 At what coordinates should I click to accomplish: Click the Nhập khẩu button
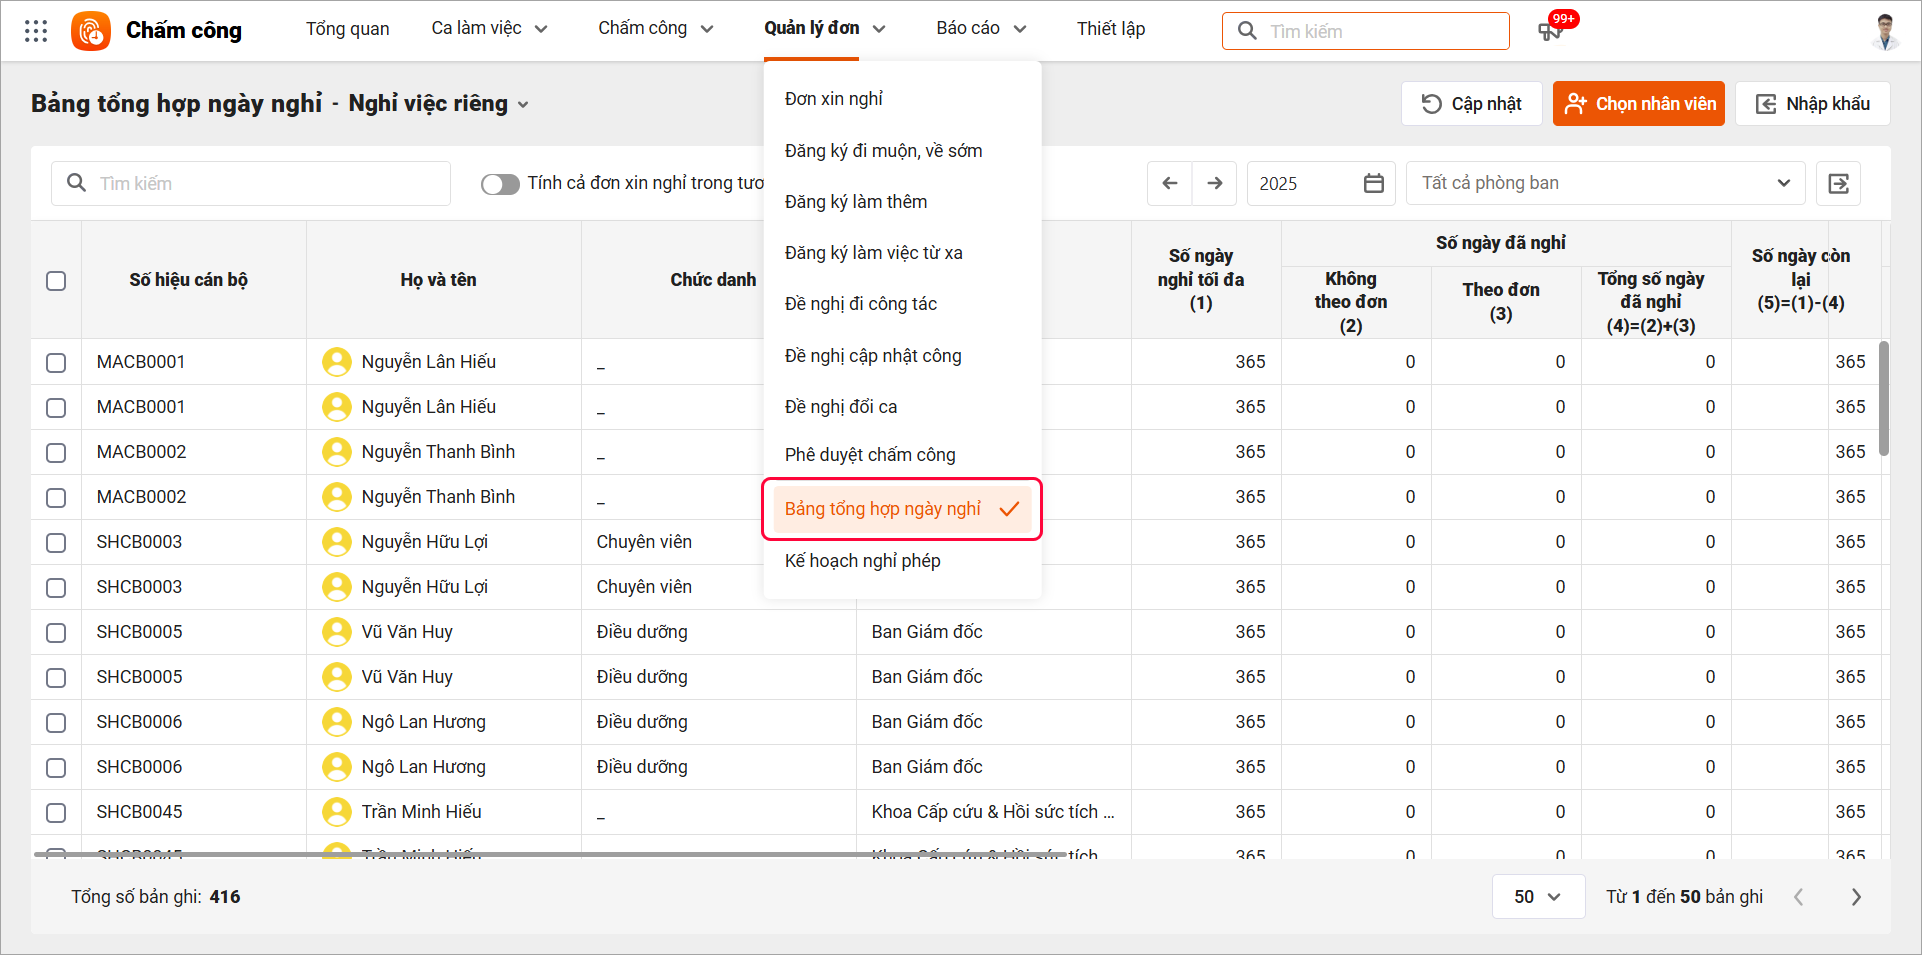tap(1813, 104)
